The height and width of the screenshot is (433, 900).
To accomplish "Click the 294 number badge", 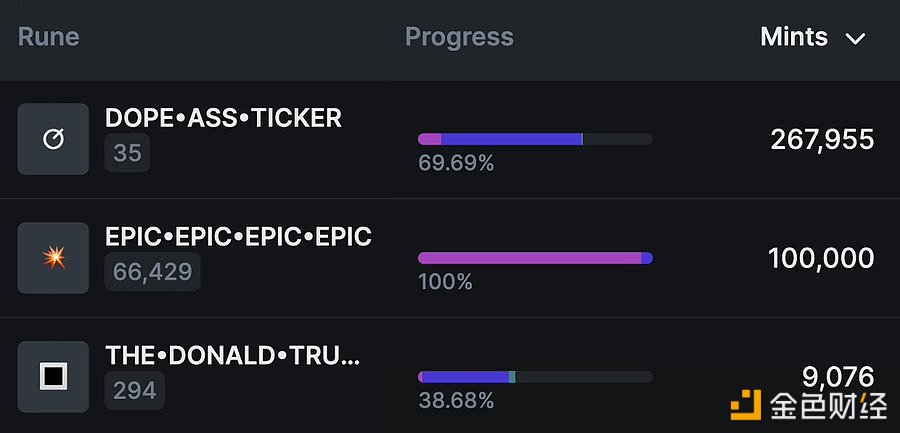I will [135, 391].
